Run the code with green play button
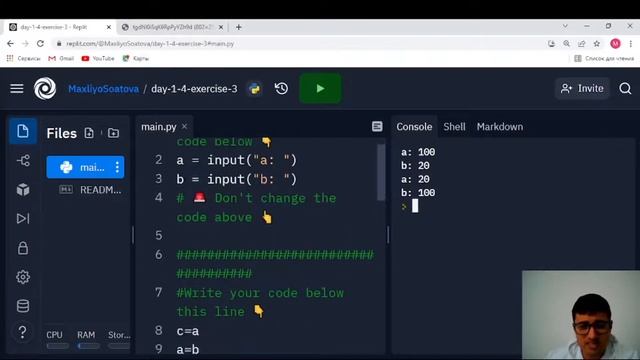The image size is (640, 360). 320,89
